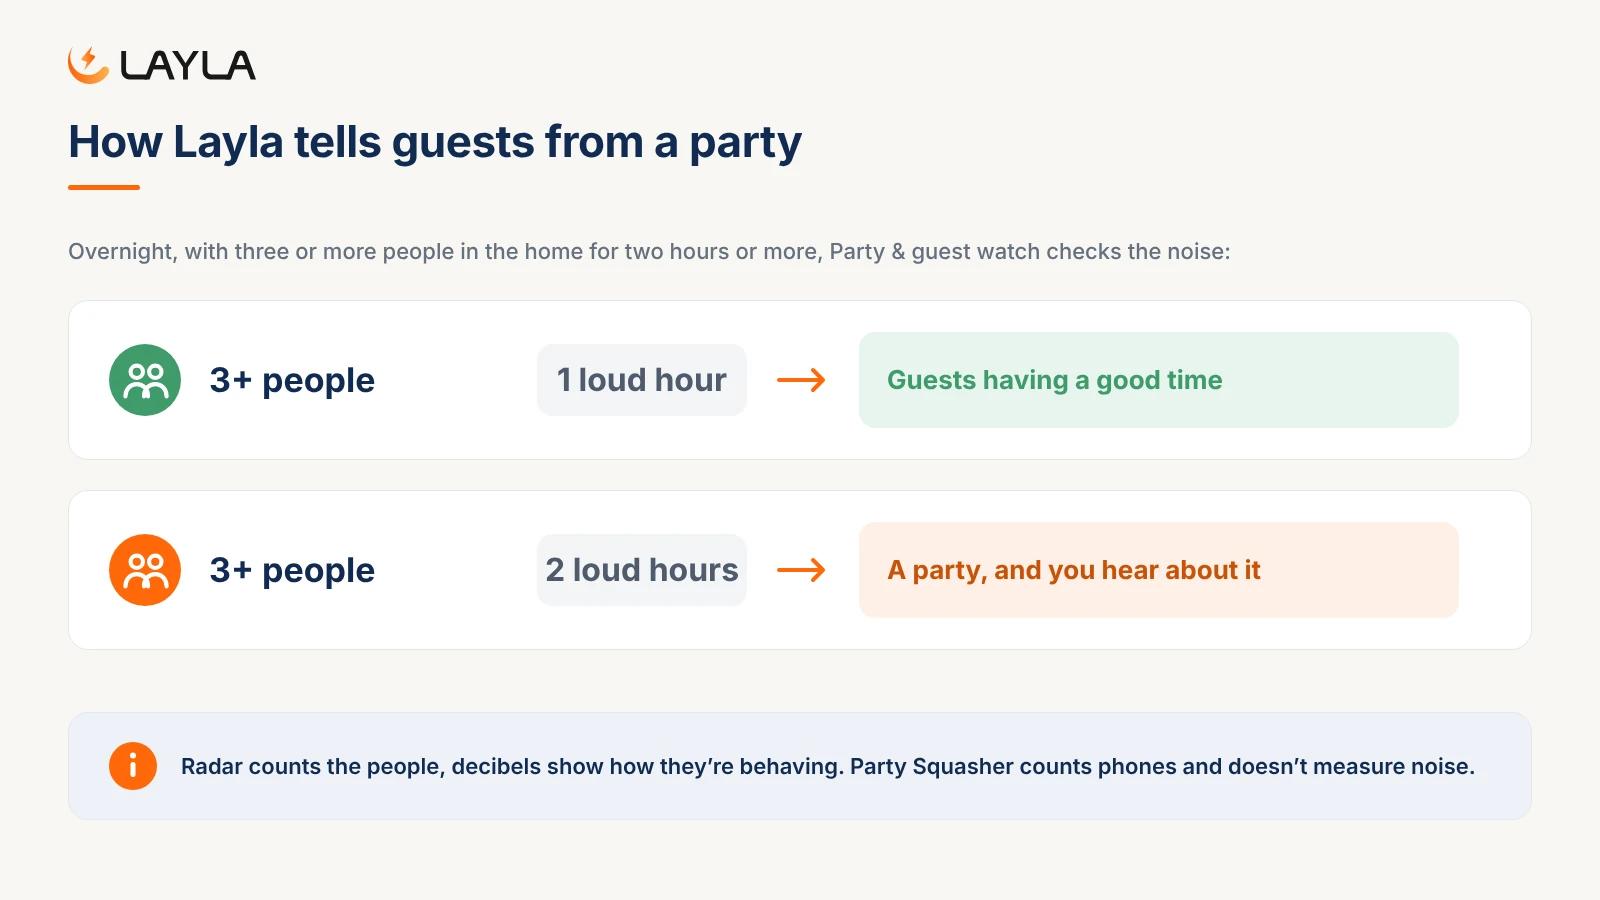Click the slide title about guests and party

pyautogui.click(x=435, y=142)
